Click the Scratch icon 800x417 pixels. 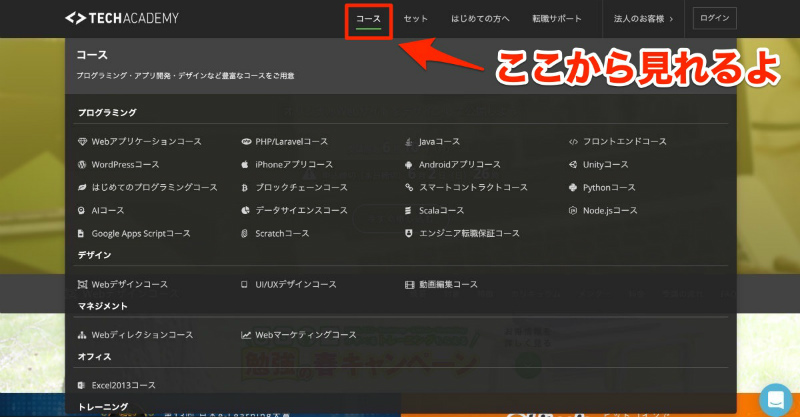coord(244,234)
